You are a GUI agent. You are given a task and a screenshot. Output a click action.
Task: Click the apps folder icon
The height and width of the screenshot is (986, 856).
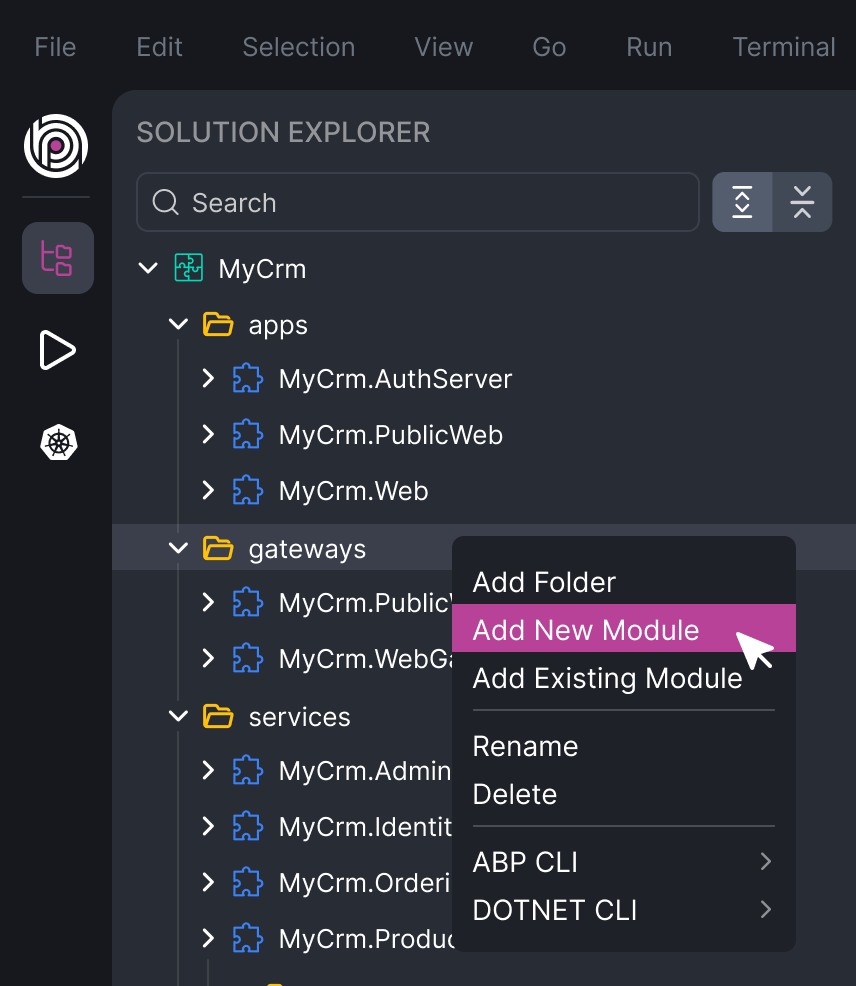click(x=218, y=324)
